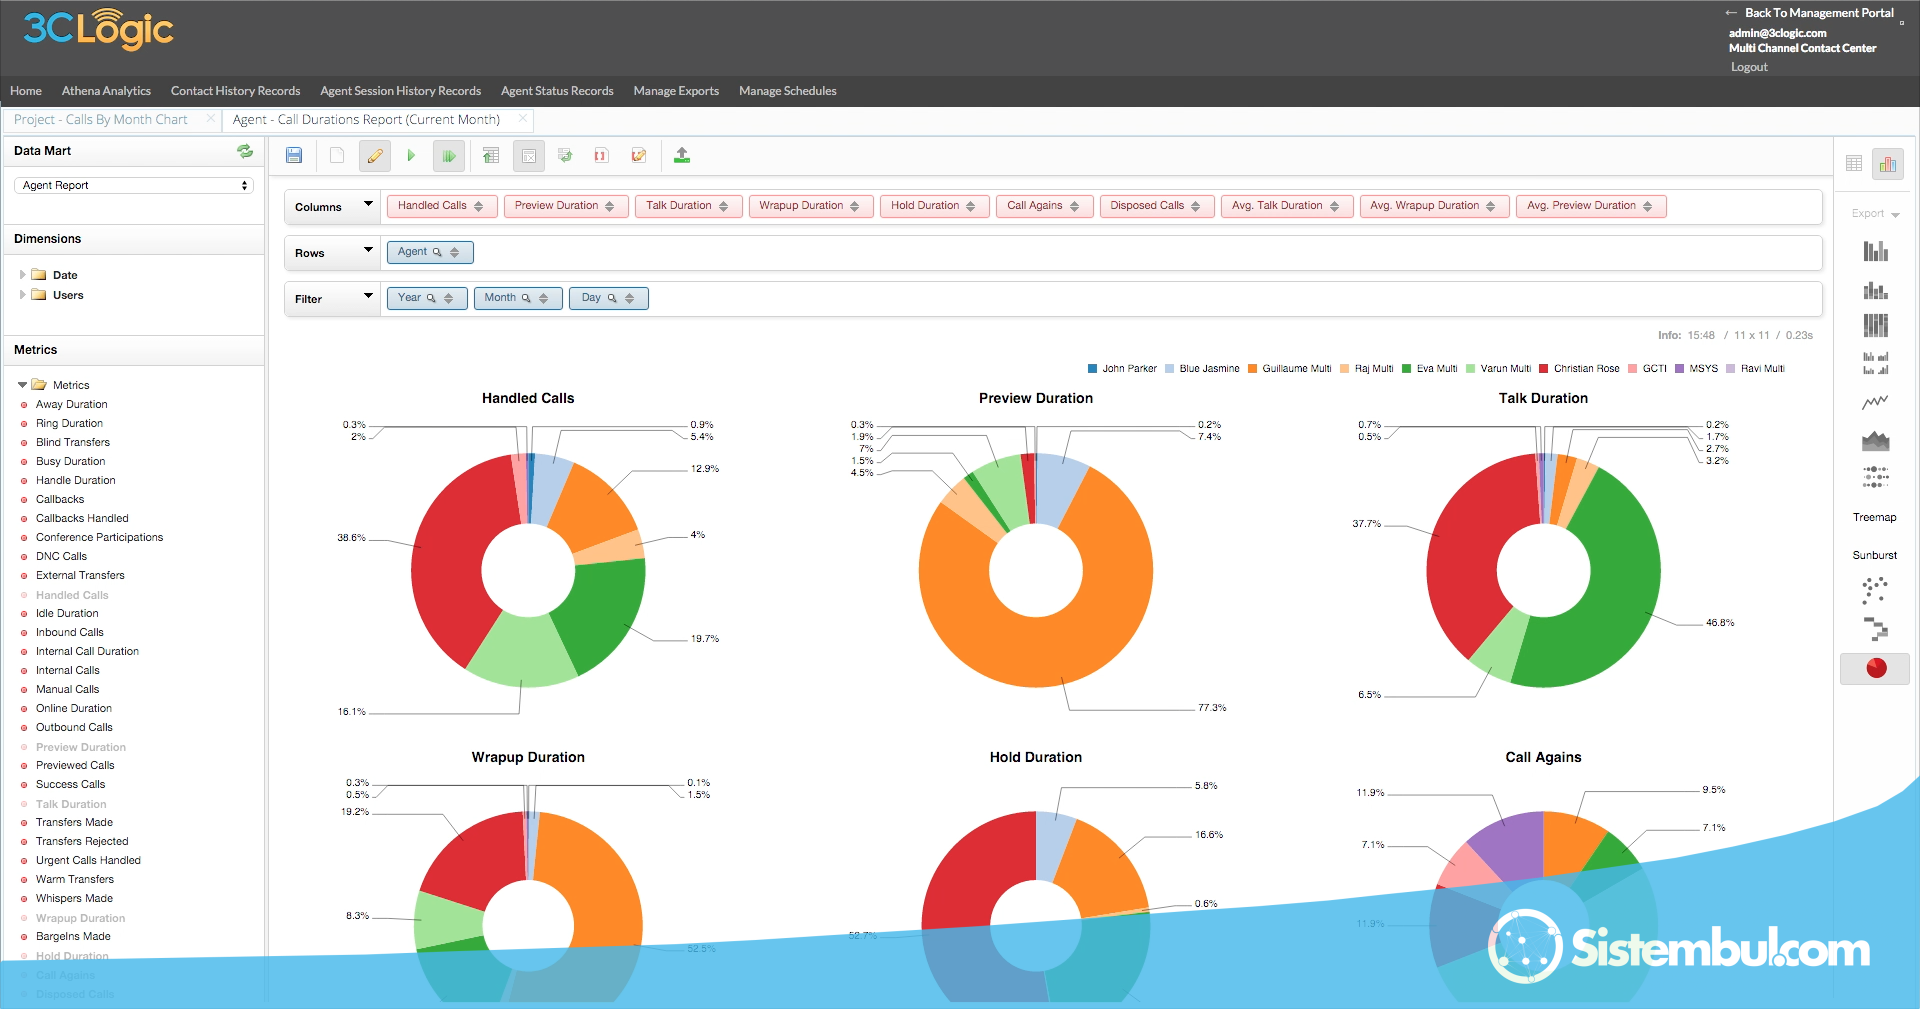Click John Parker legend color swatch
This screenshot has width=1920, height=1009.
click(x=1092, y=369)
